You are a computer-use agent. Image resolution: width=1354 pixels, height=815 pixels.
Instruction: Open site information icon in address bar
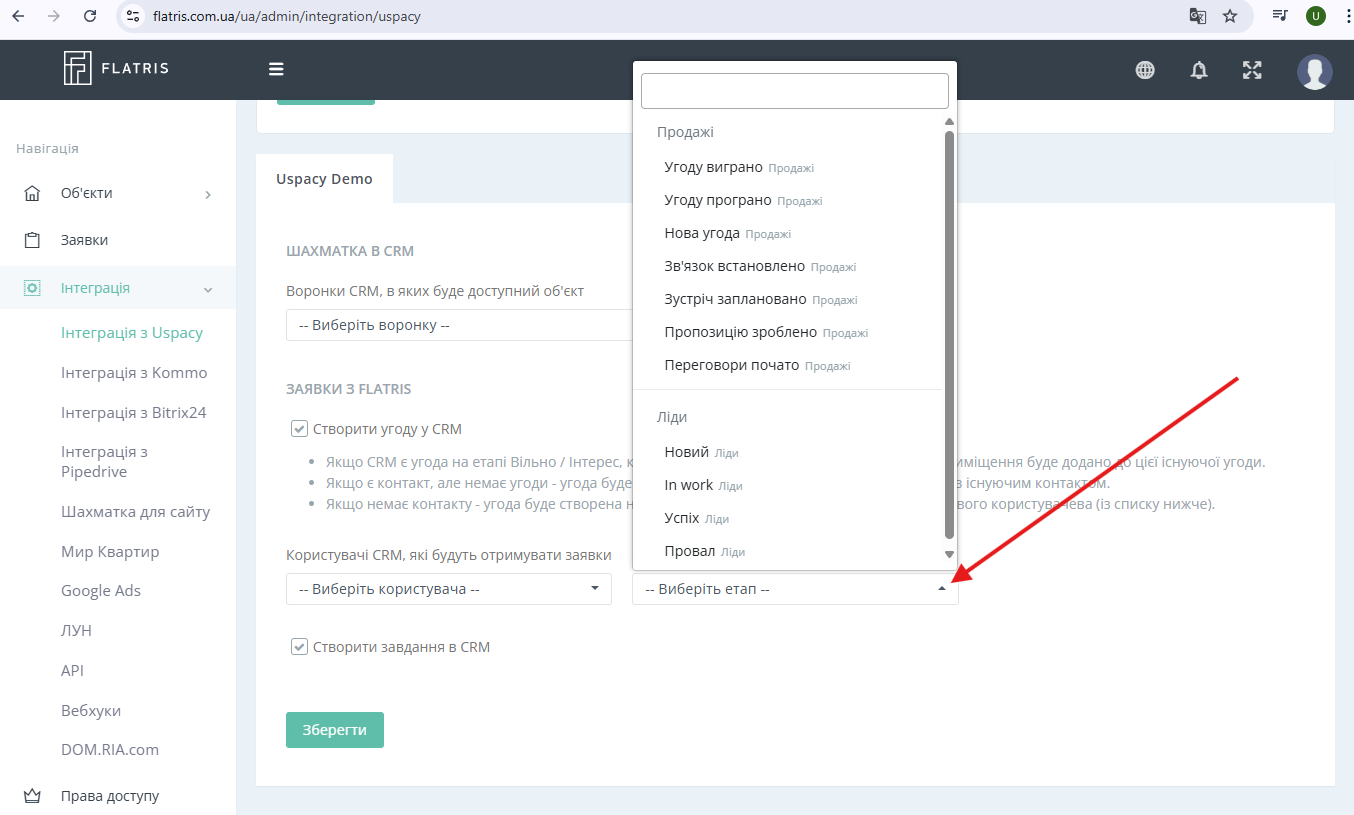pyautogui.click(x=134, y=16)
